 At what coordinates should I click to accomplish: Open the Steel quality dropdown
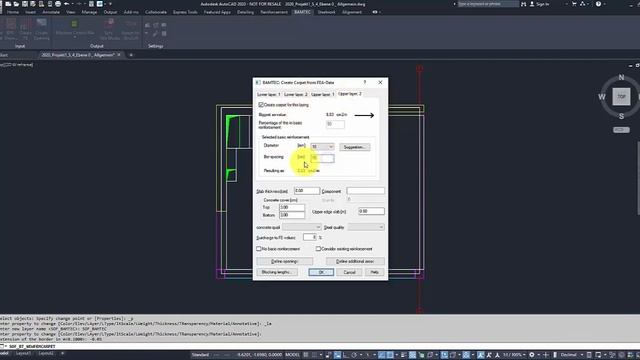coord(366,227)
